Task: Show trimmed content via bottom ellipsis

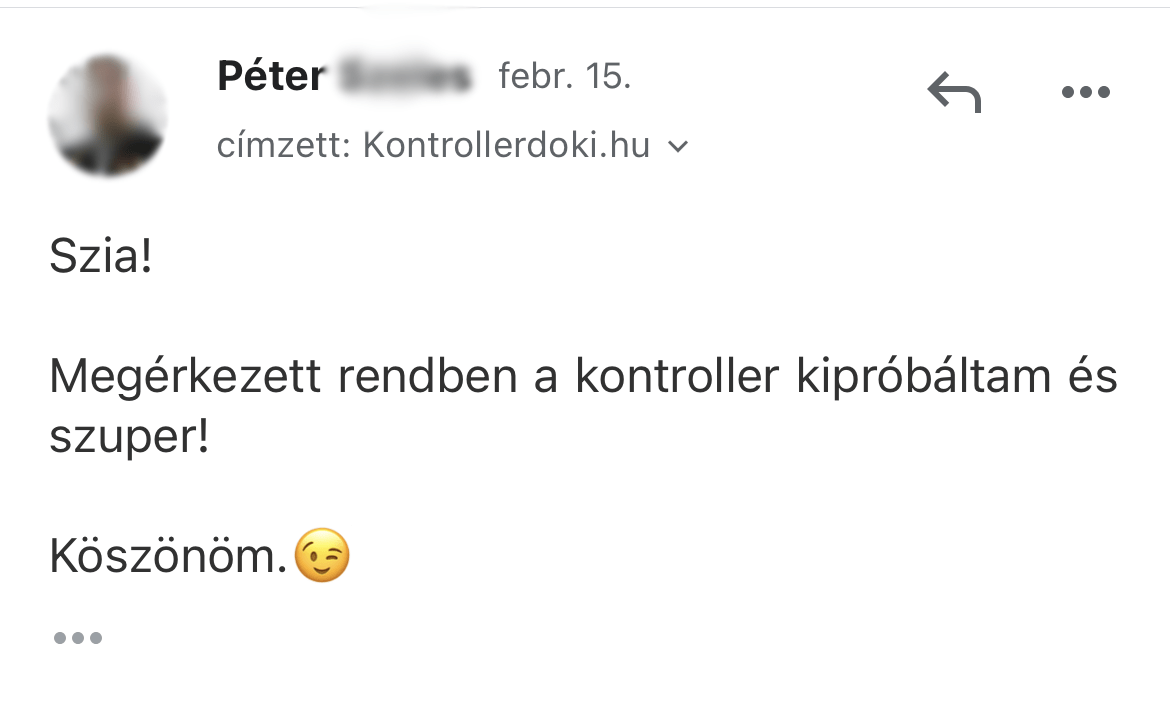Action: pos(77,637)
